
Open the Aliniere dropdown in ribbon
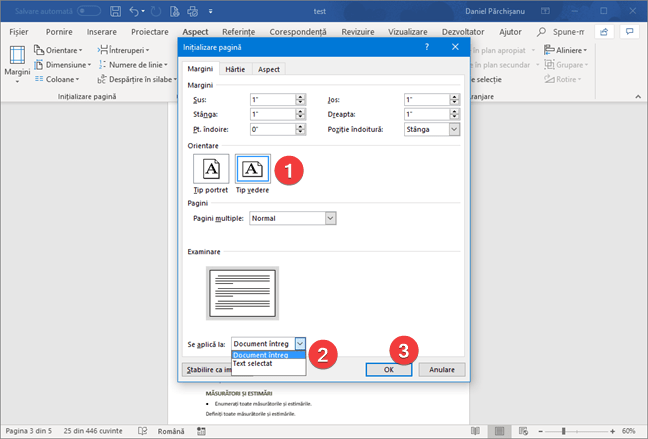pos(565,50)
